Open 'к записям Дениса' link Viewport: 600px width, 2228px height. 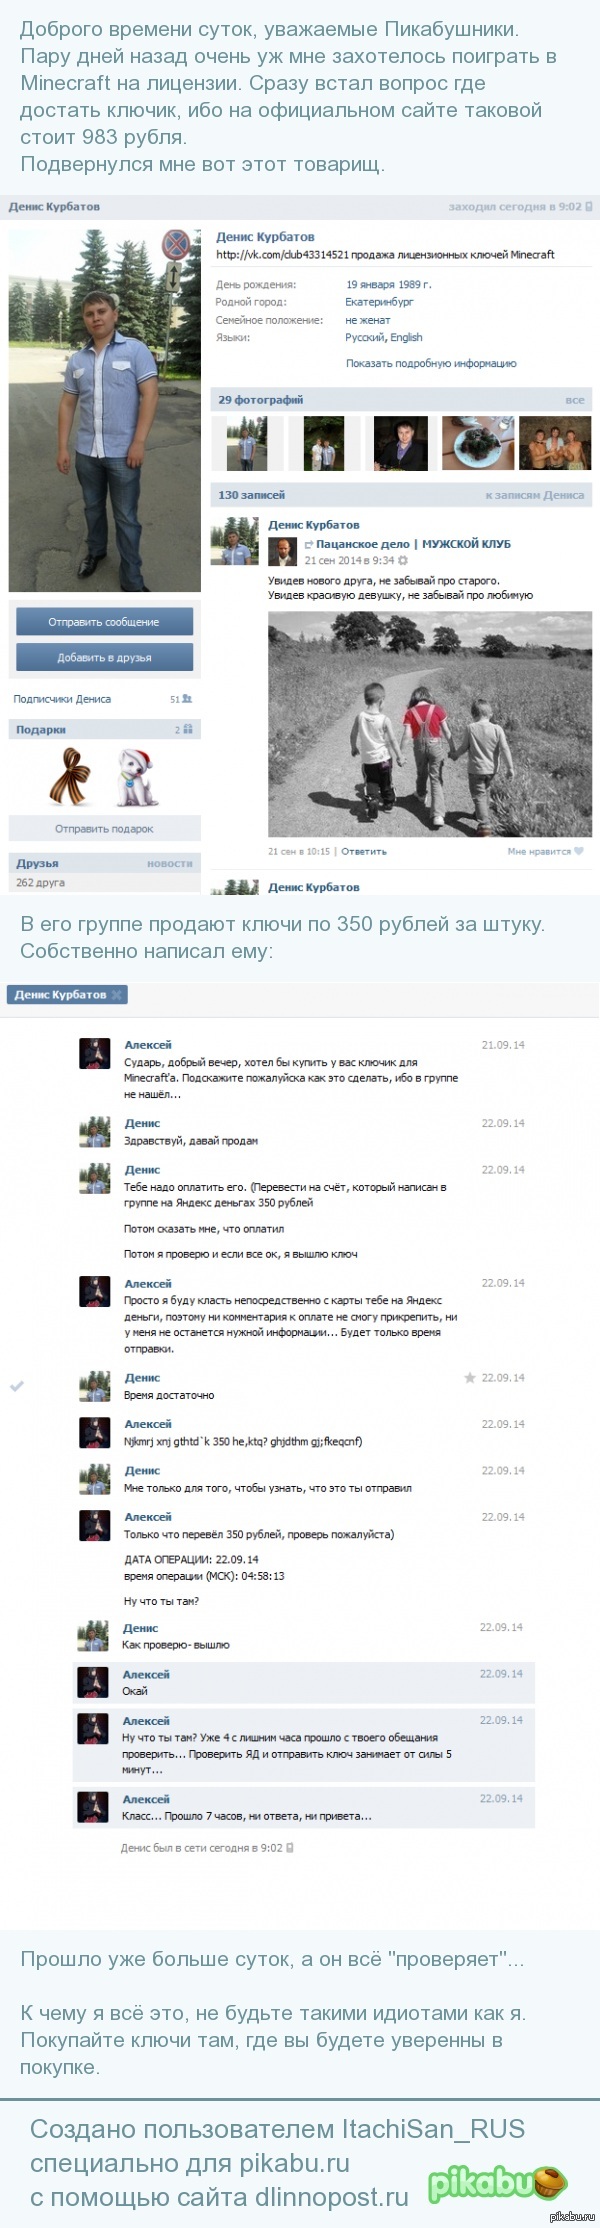(x=534, y=495)
